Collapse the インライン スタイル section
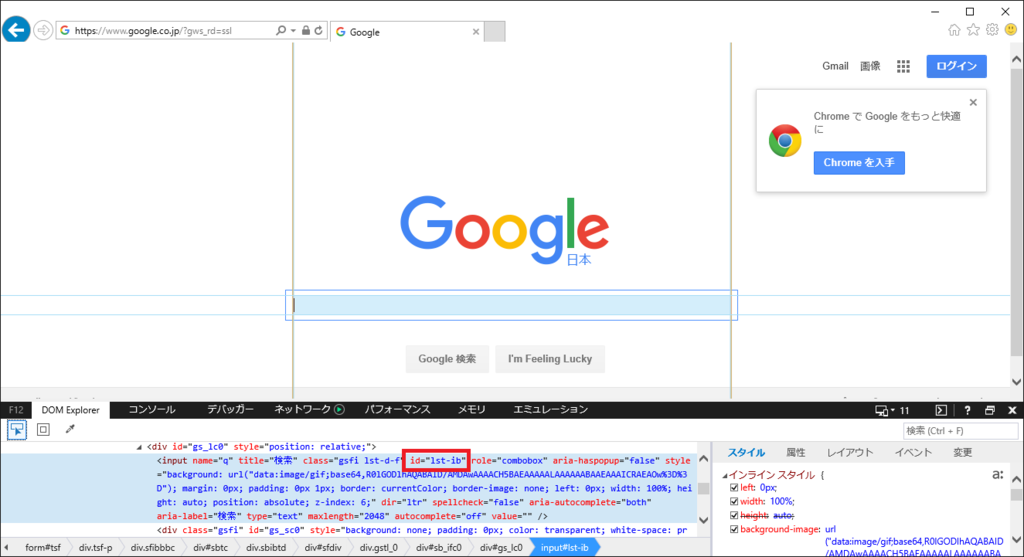 pos(725,475)
